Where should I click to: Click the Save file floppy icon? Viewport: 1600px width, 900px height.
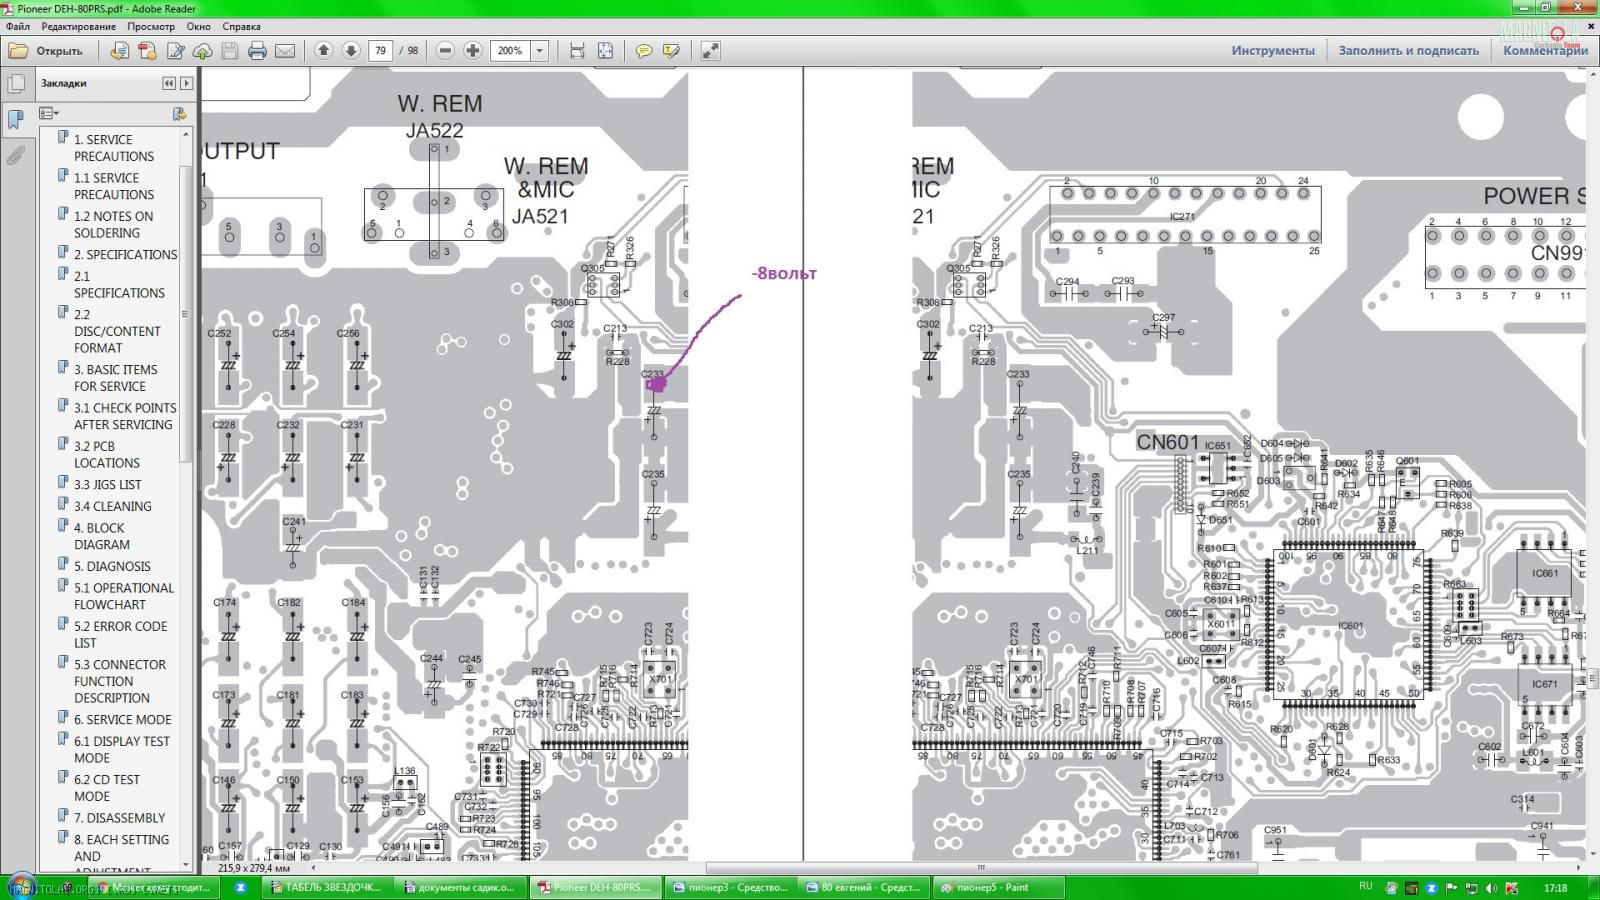[x=230, y=51]
